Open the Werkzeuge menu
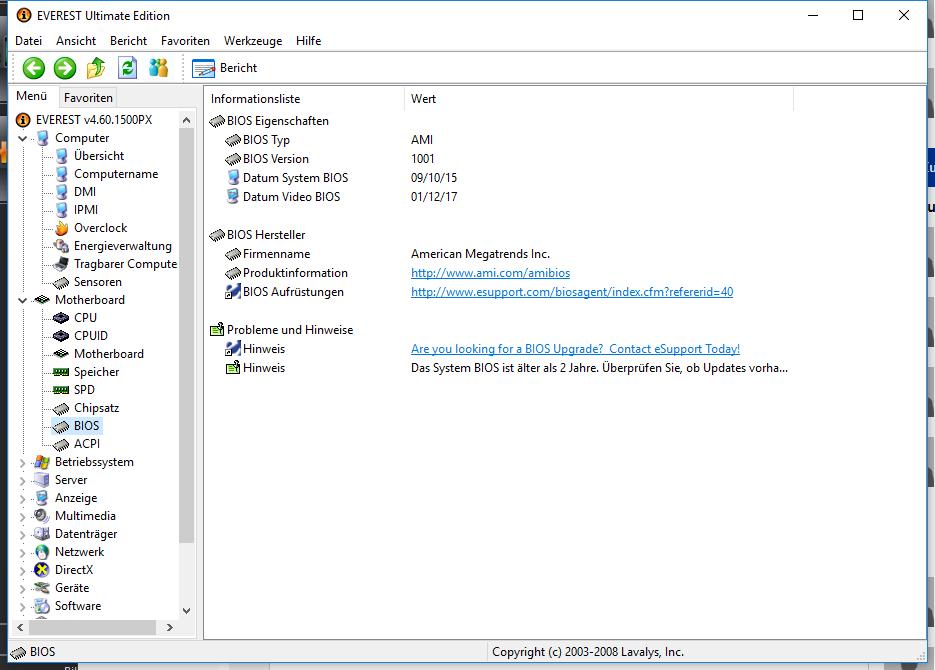Viewport: 935px width, 670px height. 253,41
